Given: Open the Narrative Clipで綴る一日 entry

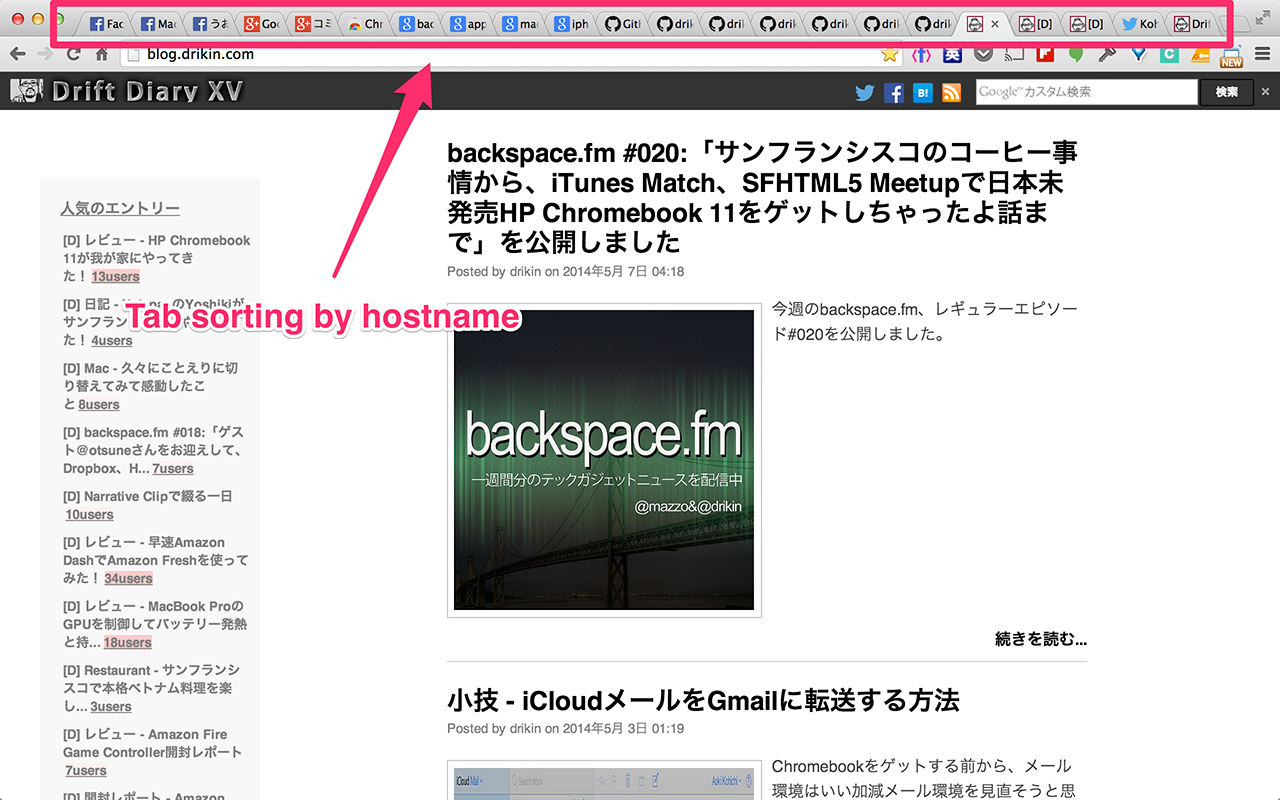Looking at the screenshot, I should tap(147, 496).
